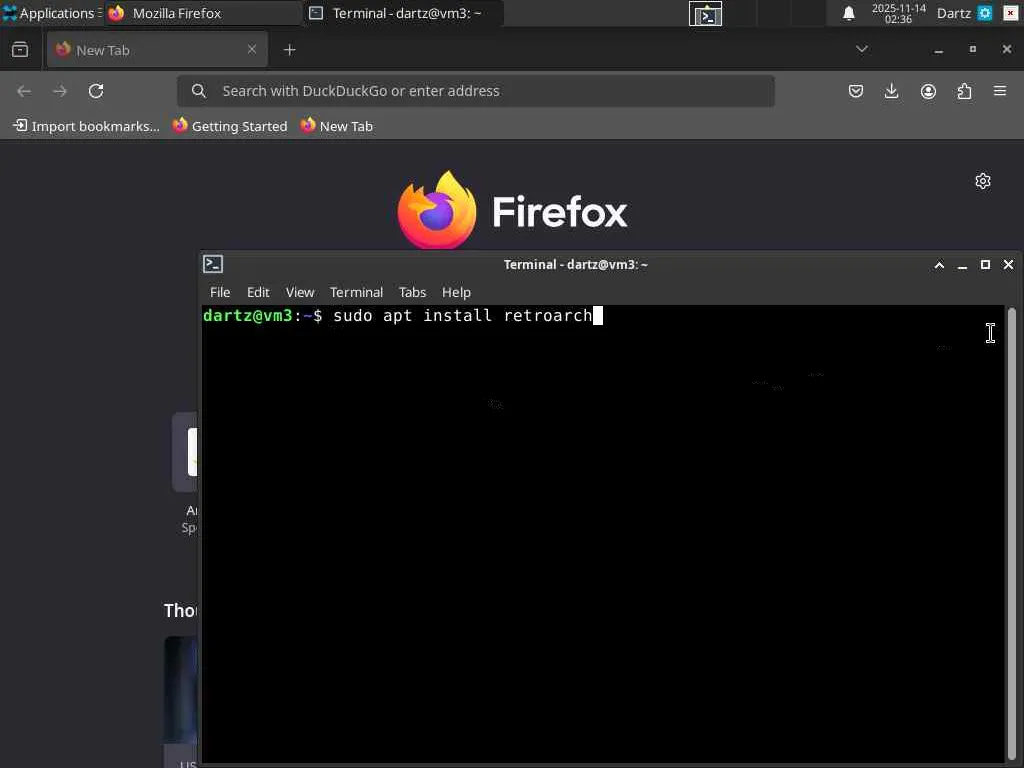The image size is (1024, 768).
Task: Maximize the terminal window
Action: (x=985, y=264)
